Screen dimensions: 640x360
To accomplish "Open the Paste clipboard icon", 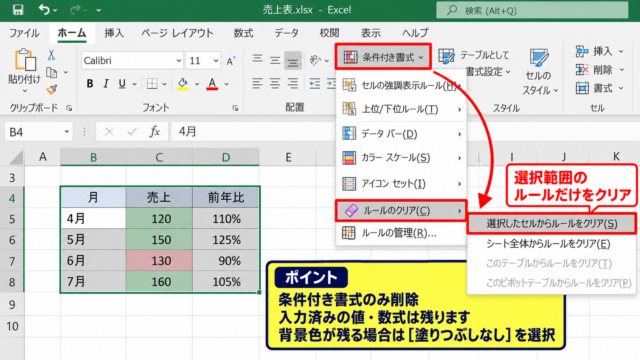I will click(x=25, y=59).
